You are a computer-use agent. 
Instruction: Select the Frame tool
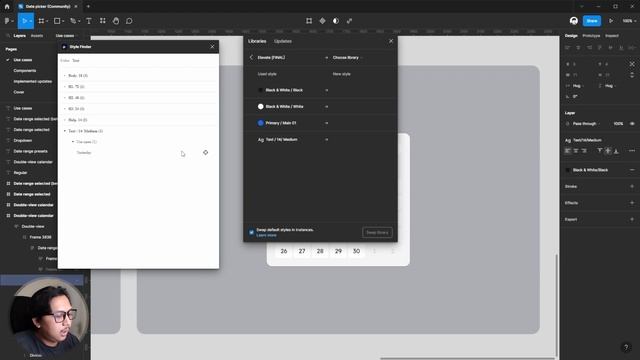click(41, 21)
